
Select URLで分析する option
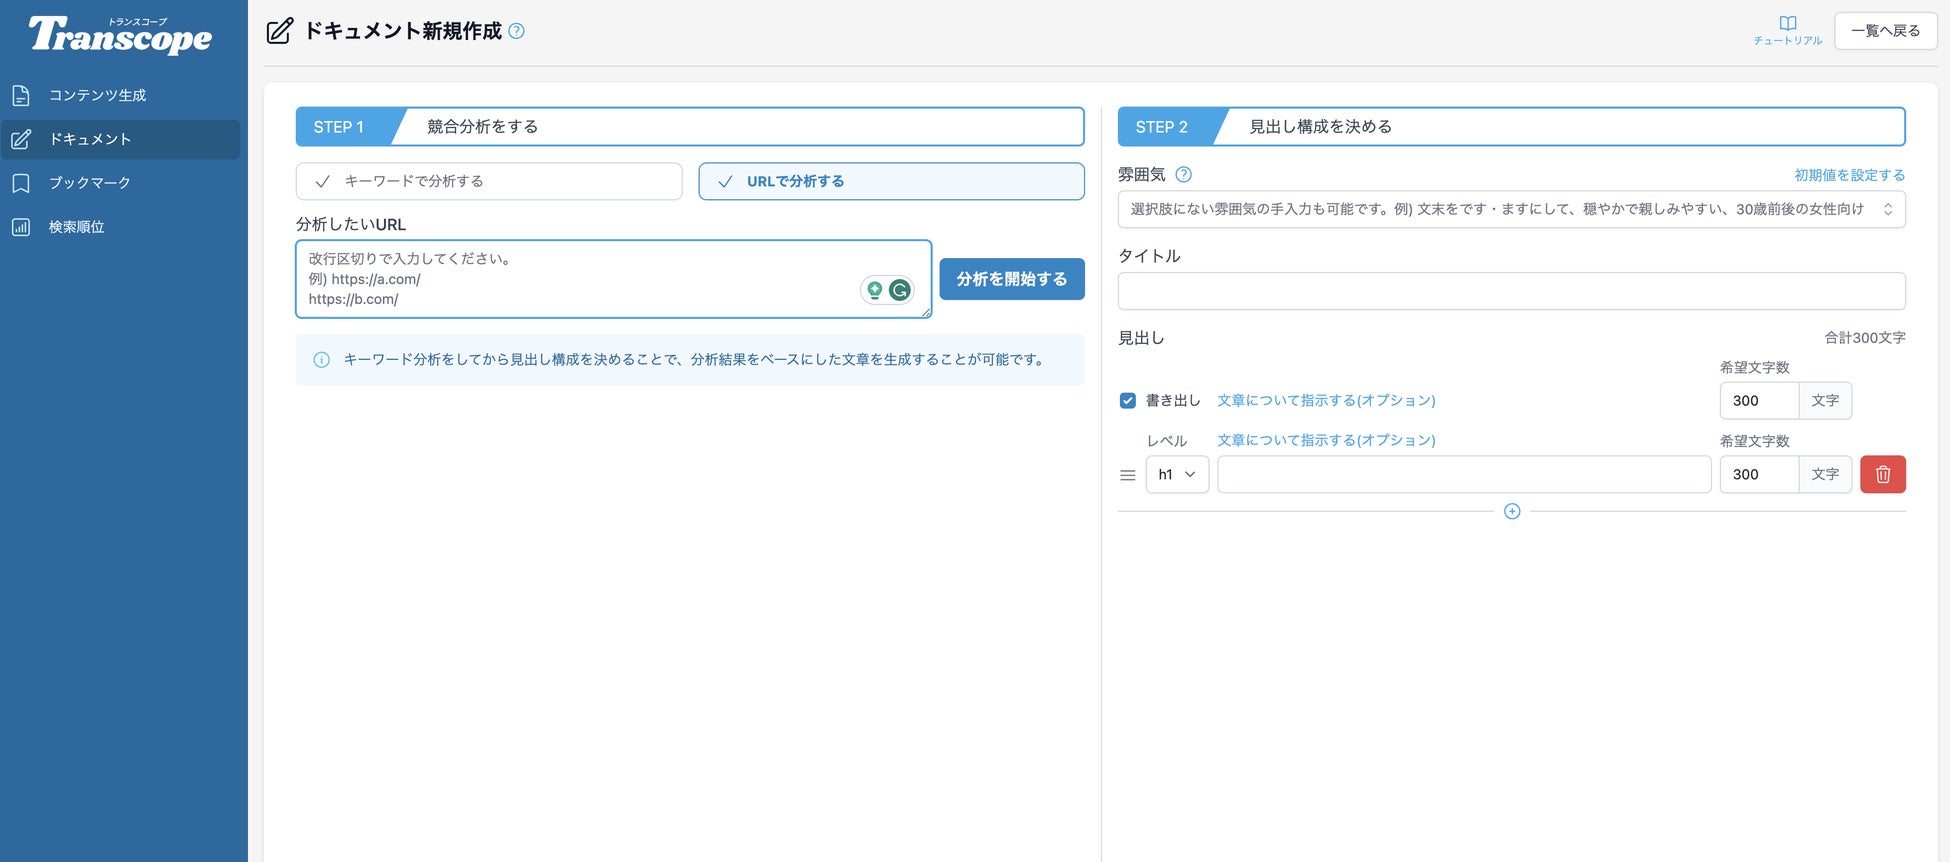[x=891, y=182]
